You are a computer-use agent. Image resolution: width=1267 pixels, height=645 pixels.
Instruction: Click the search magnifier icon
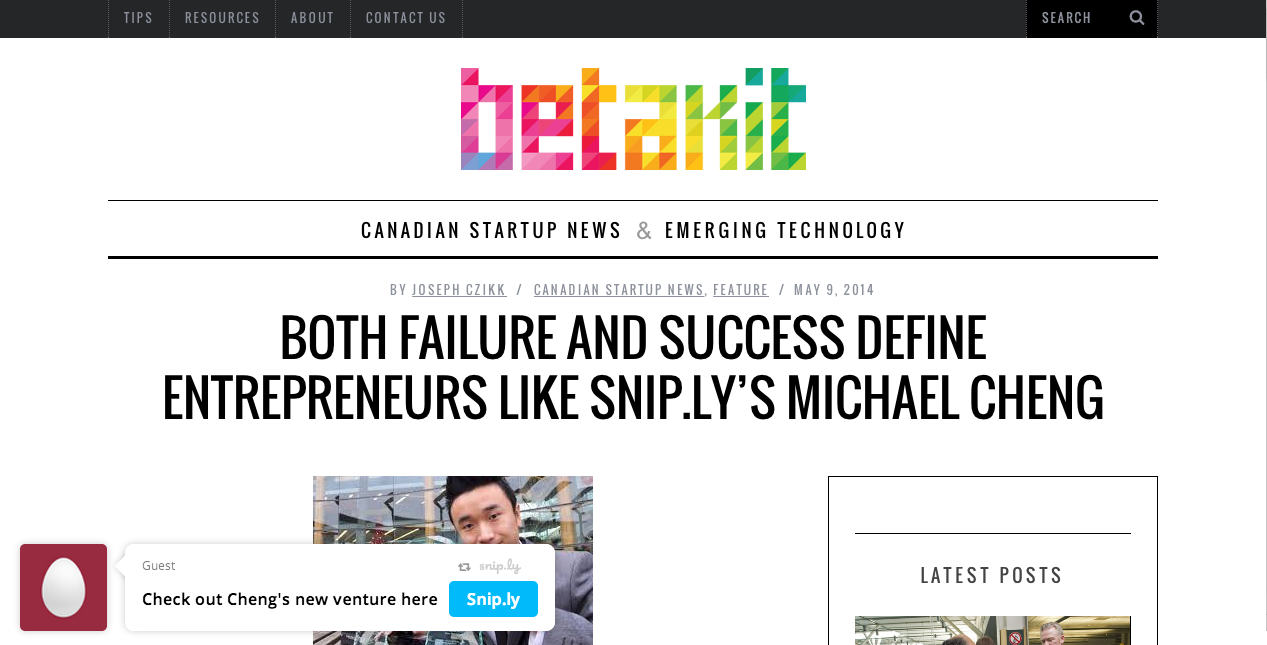pos(1137,18)
